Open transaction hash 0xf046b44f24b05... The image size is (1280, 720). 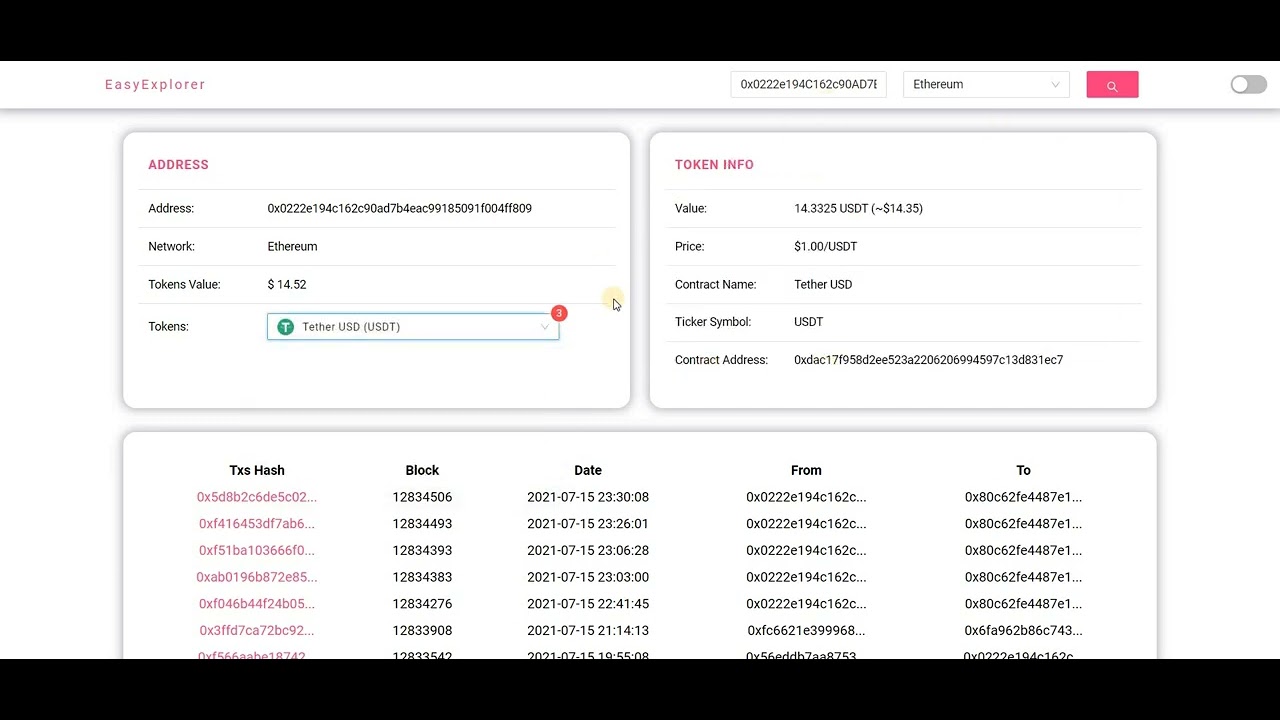[257, 604]
